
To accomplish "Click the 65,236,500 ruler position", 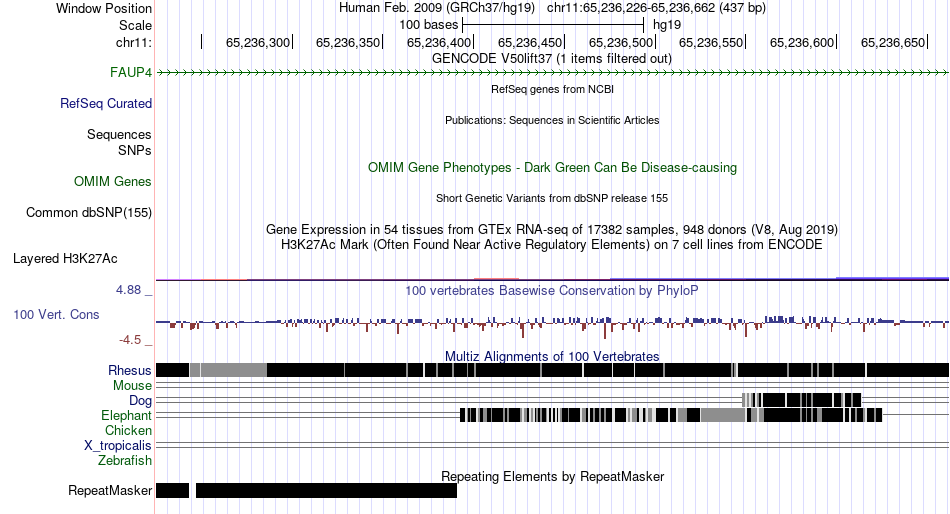I will (621, 42).
